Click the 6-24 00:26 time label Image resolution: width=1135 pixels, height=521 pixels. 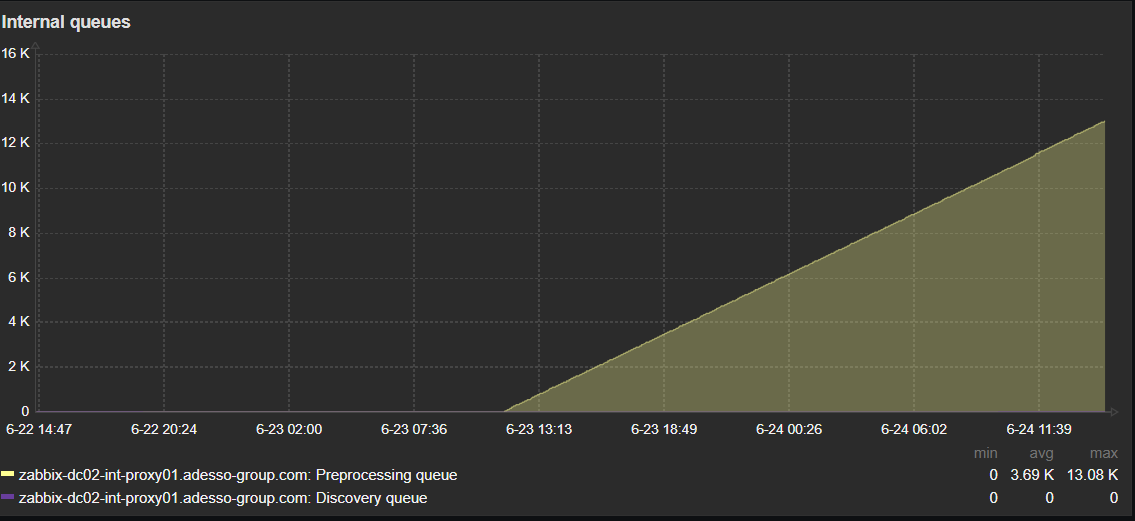click(x=789, y=429)
